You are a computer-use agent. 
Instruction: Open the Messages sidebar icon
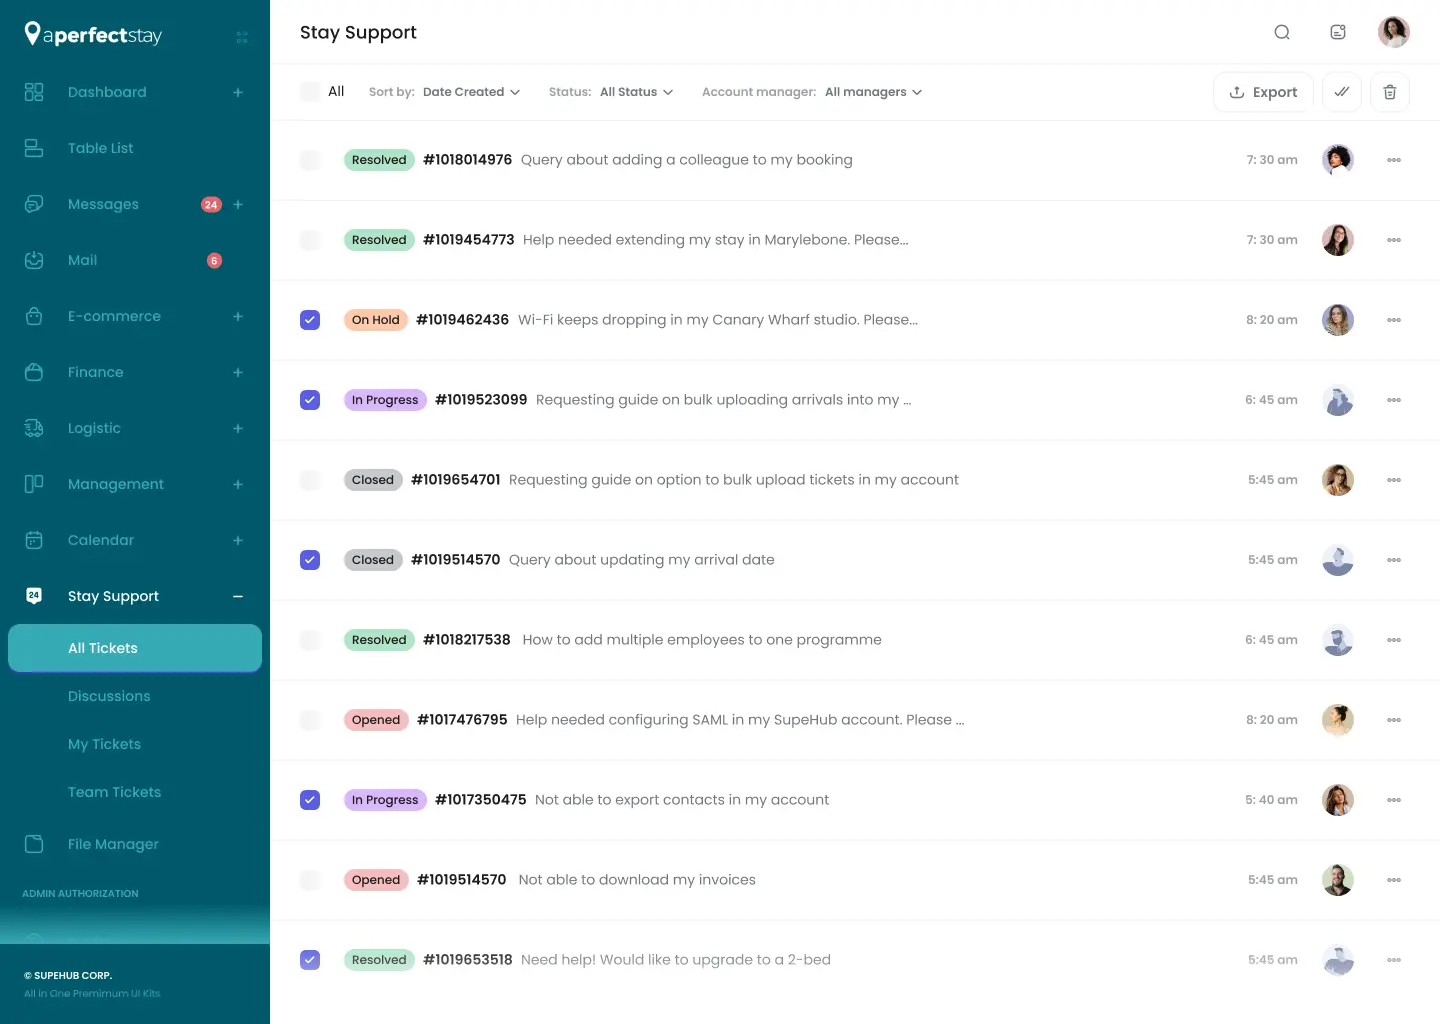tap(34, 204)
